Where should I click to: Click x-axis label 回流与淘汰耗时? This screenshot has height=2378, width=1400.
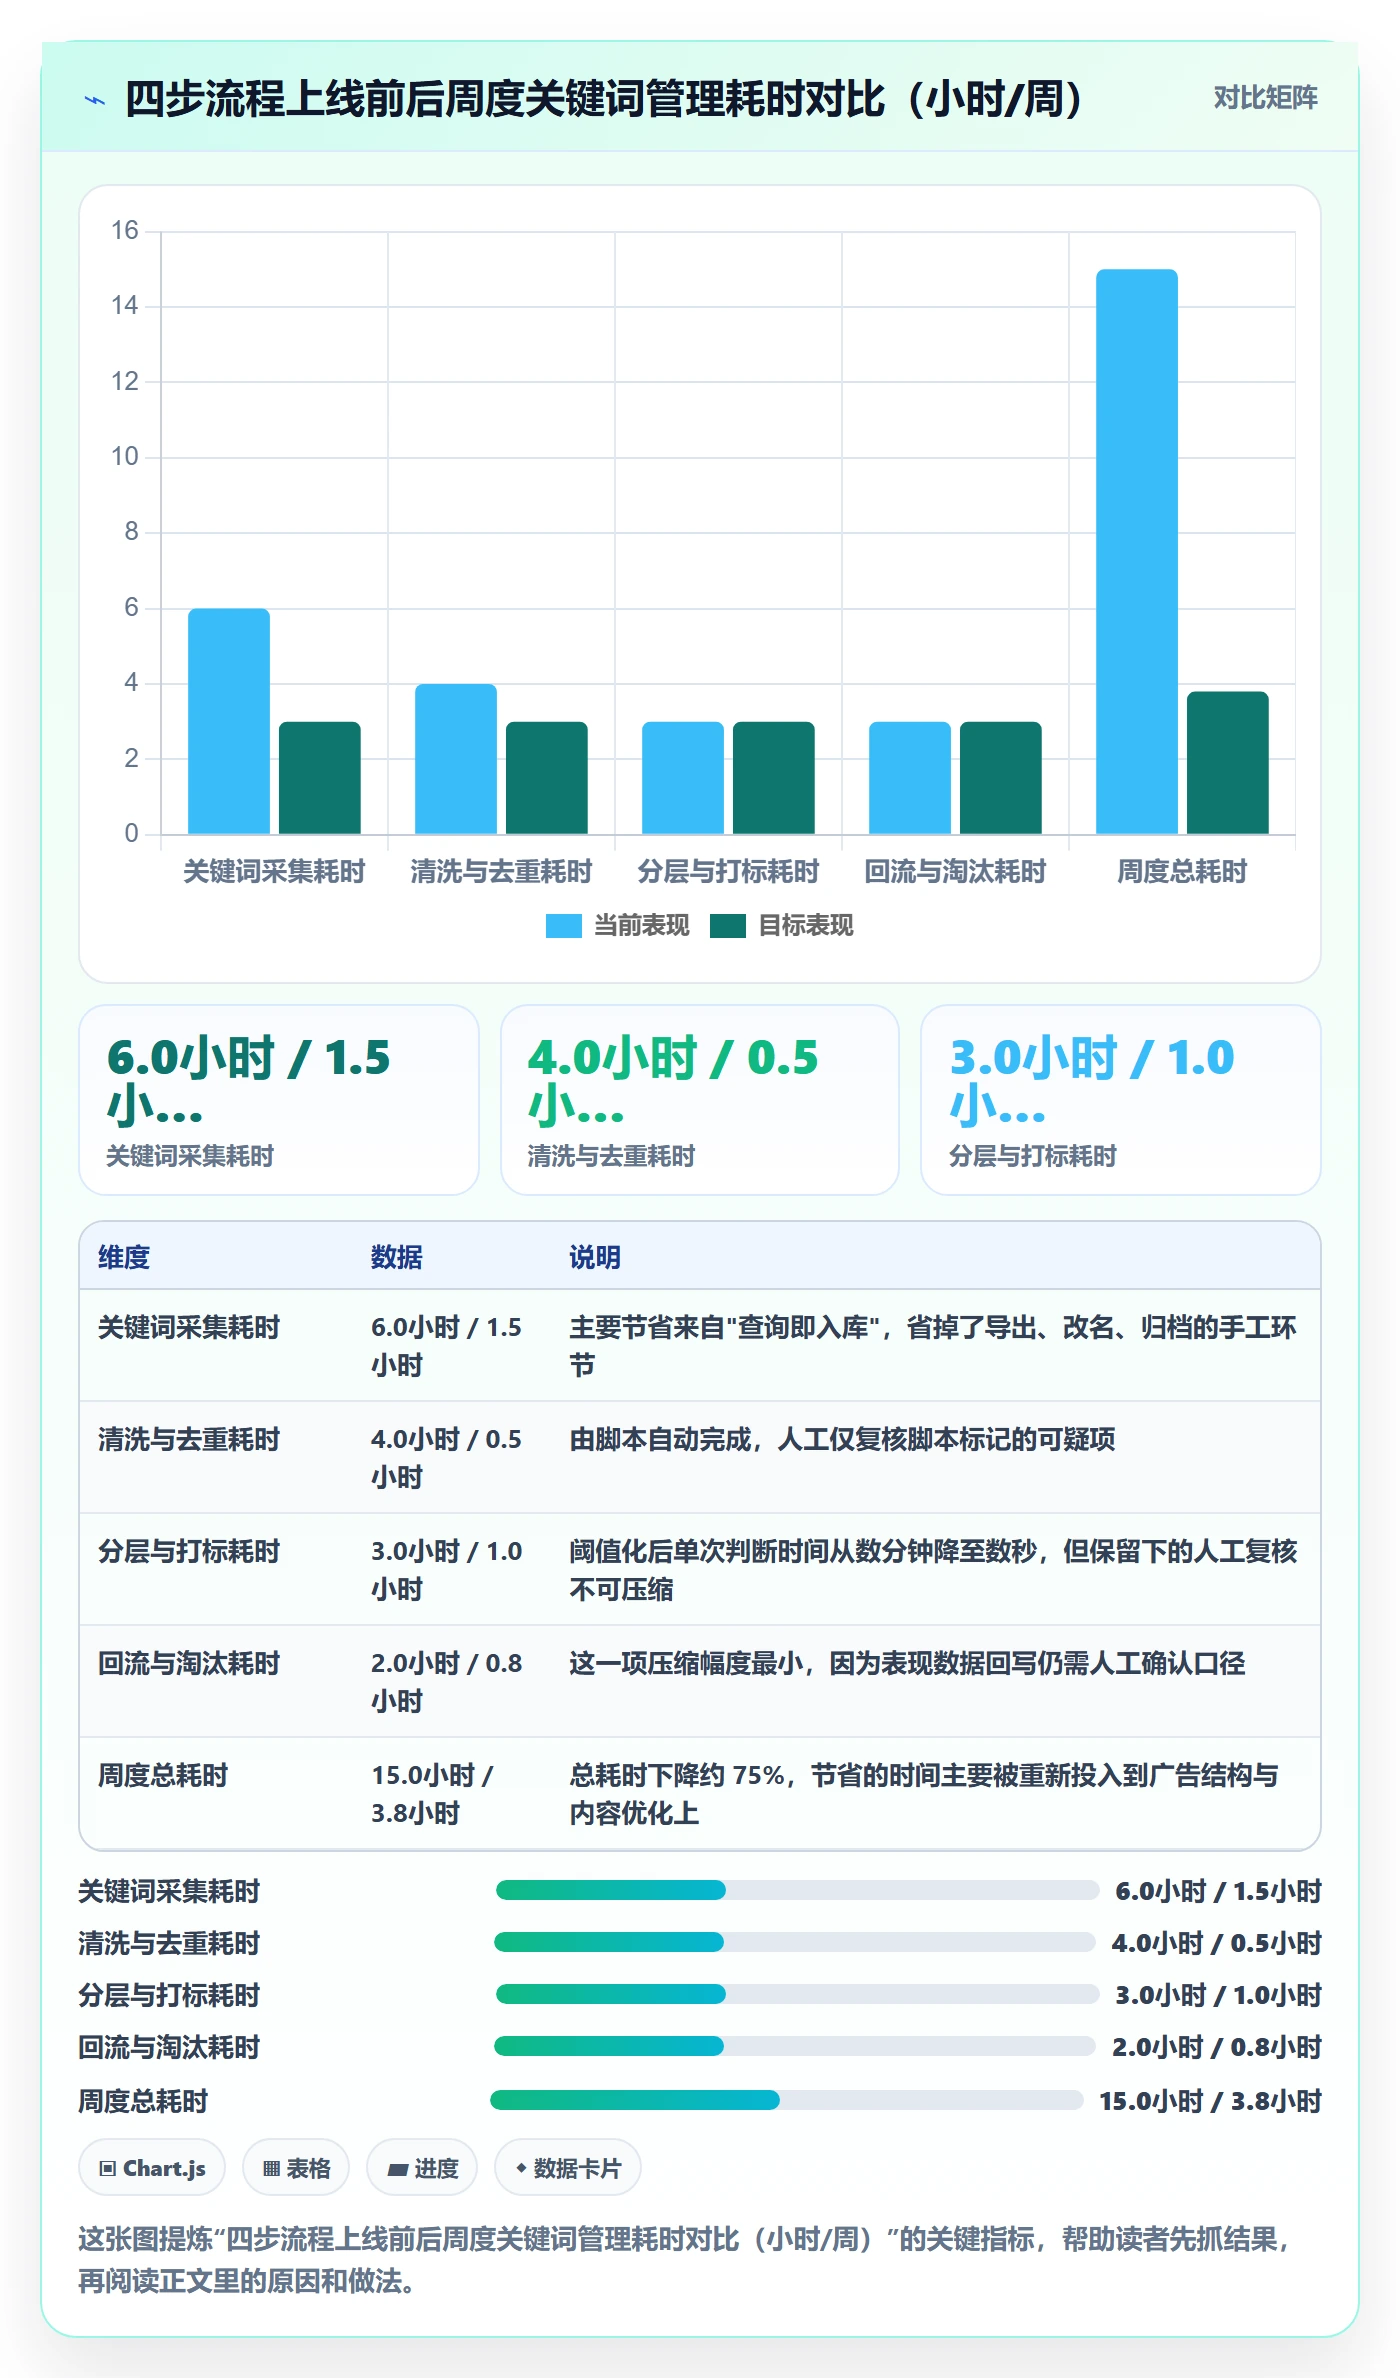click(x=955, y=872)
